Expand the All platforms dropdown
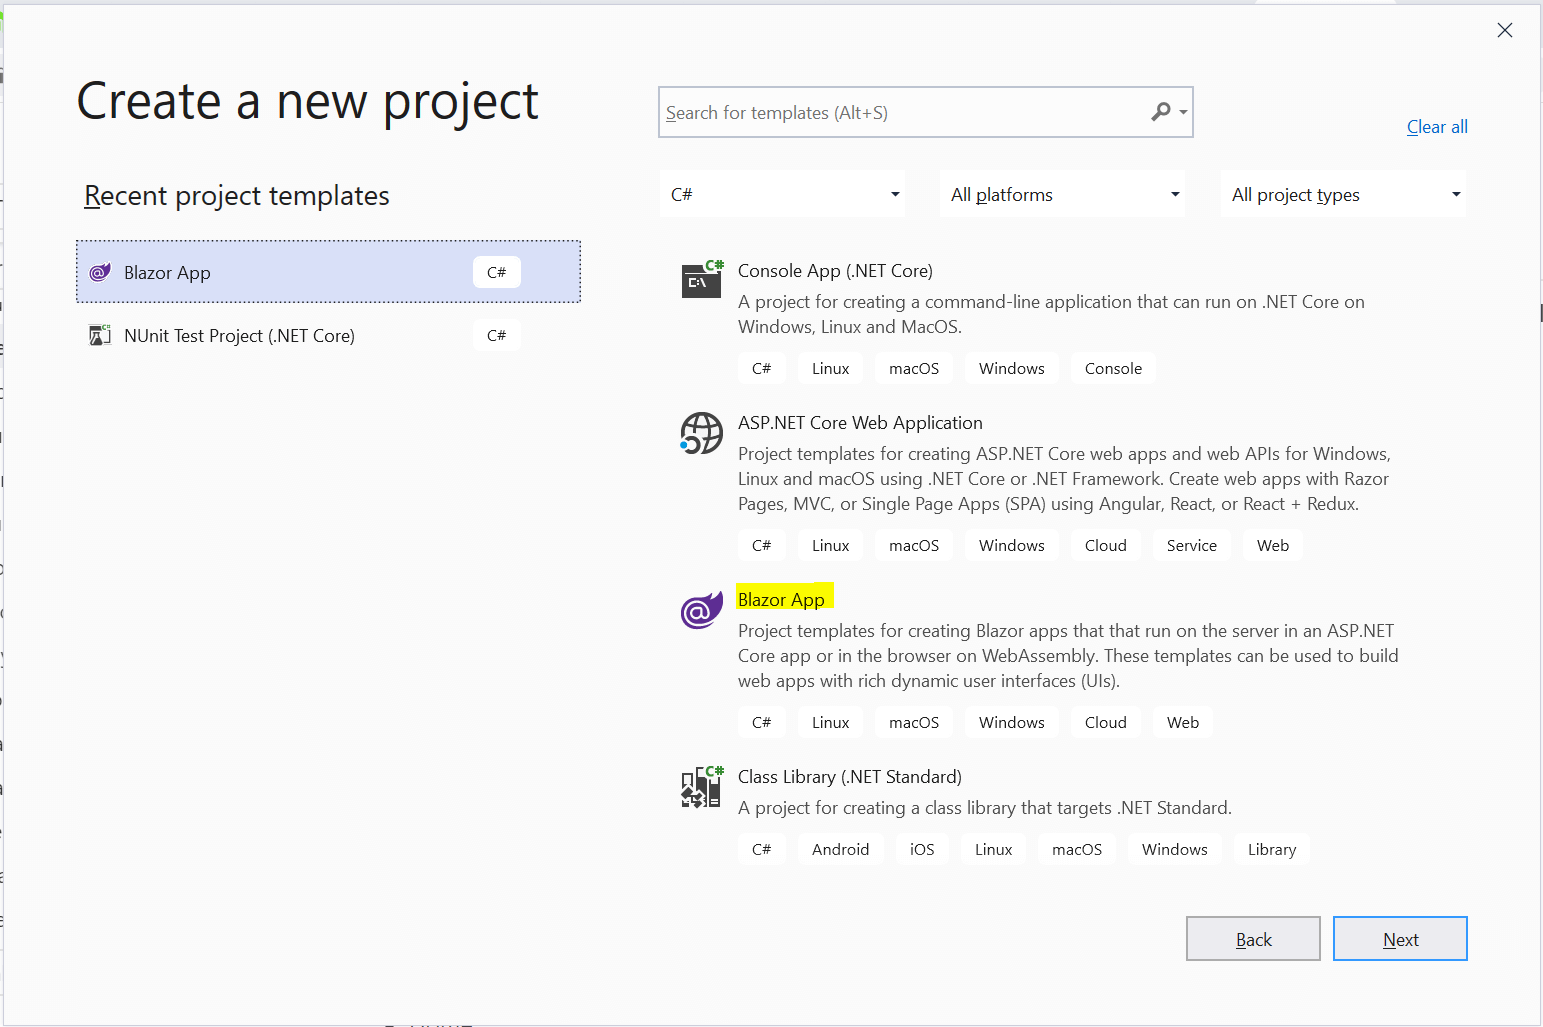Screen dimensions: 1543x1027 coord(1062,194)
